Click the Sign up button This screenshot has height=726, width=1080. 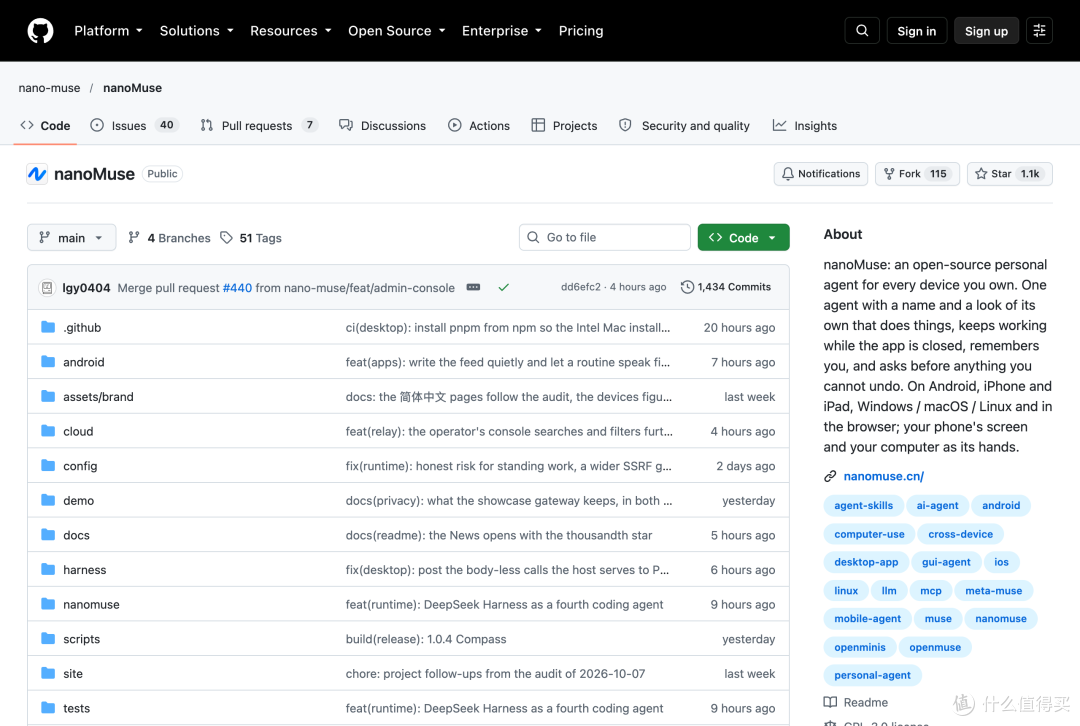[x=986, y=31]
